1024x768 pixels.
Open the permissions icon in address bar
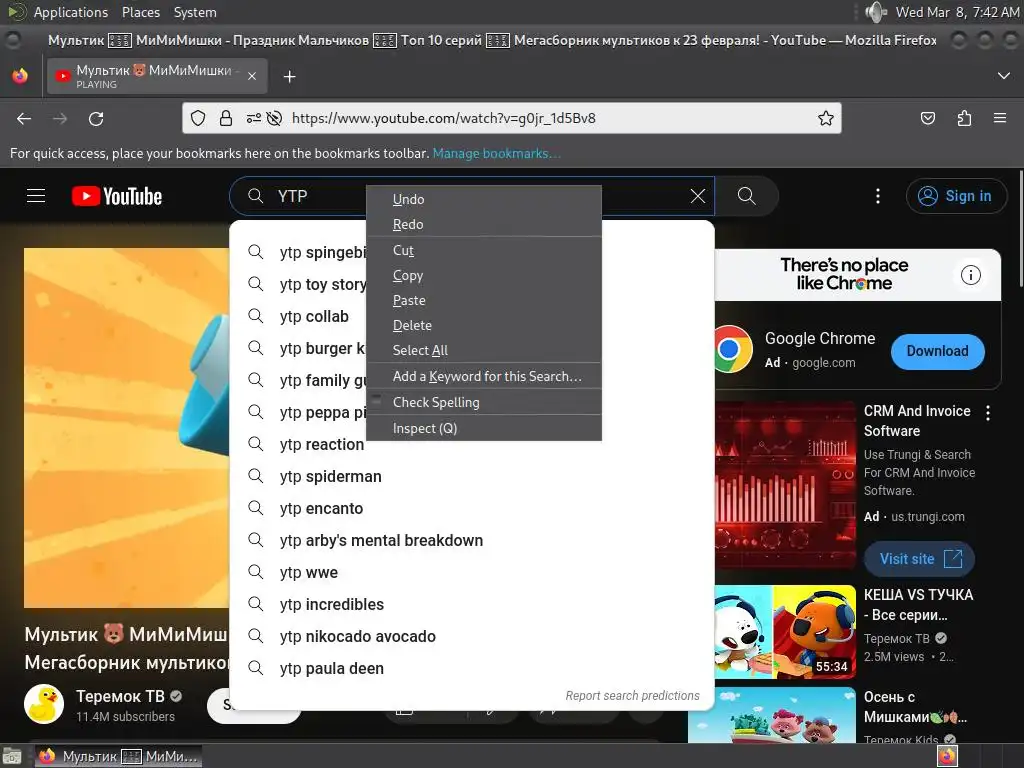[253, 118]
